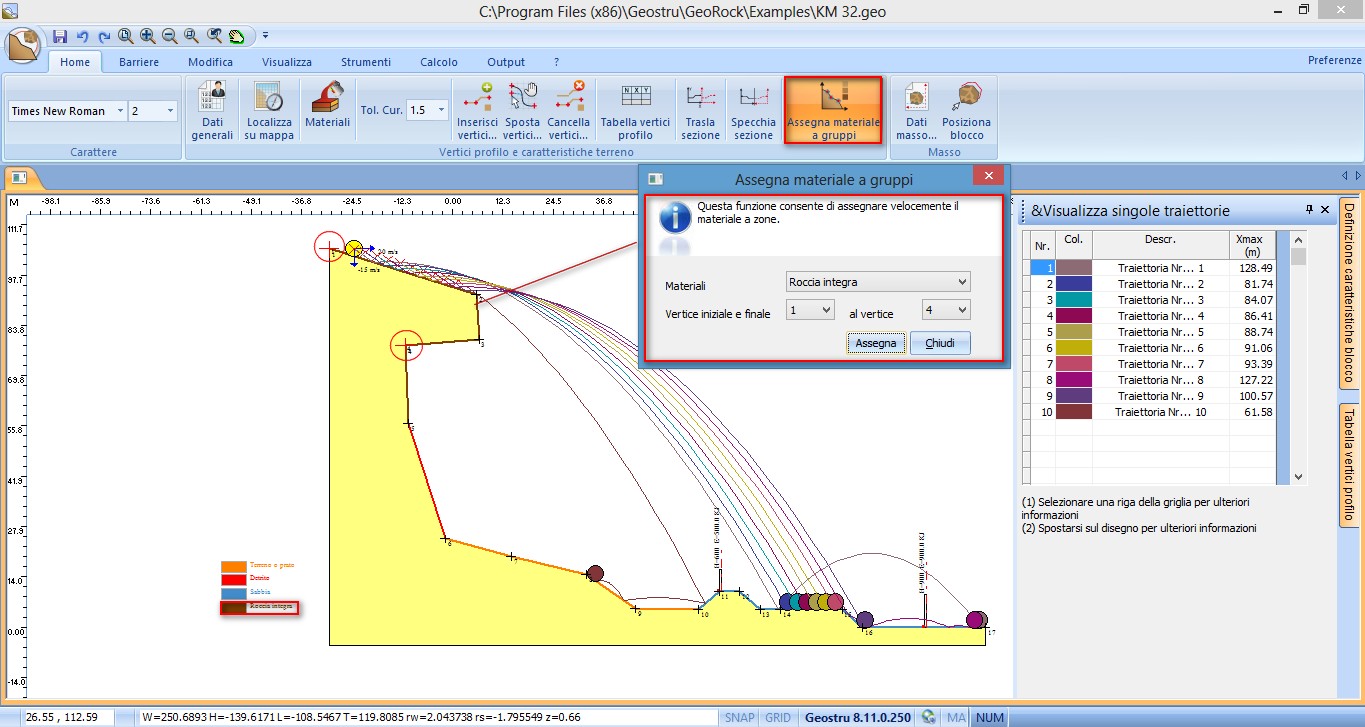Zoom out with the minus magnifier
1365x727 pixels.
(169, 36)
